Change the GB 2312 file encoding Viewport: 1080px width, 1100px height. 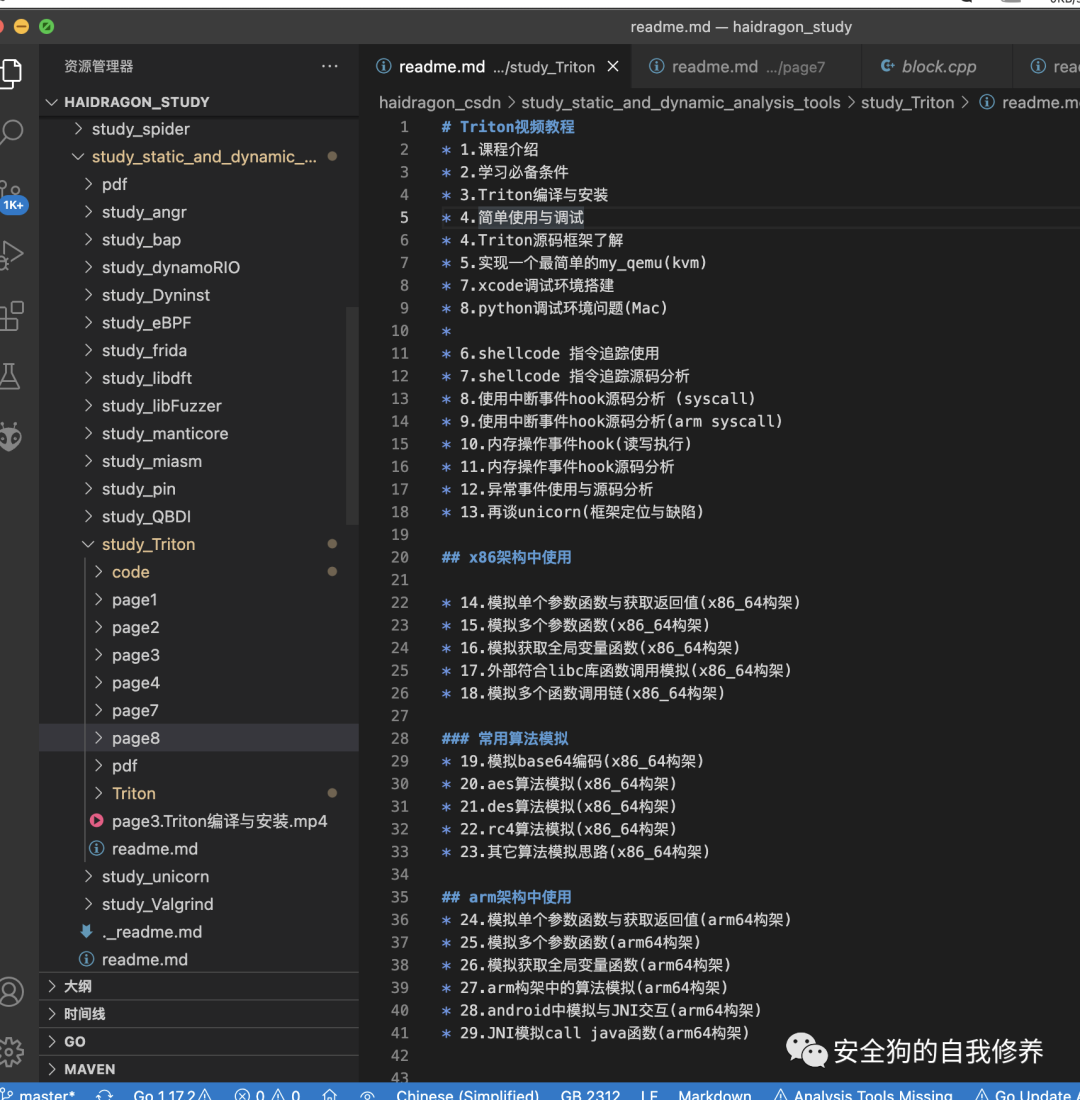tap(590, 1094)
